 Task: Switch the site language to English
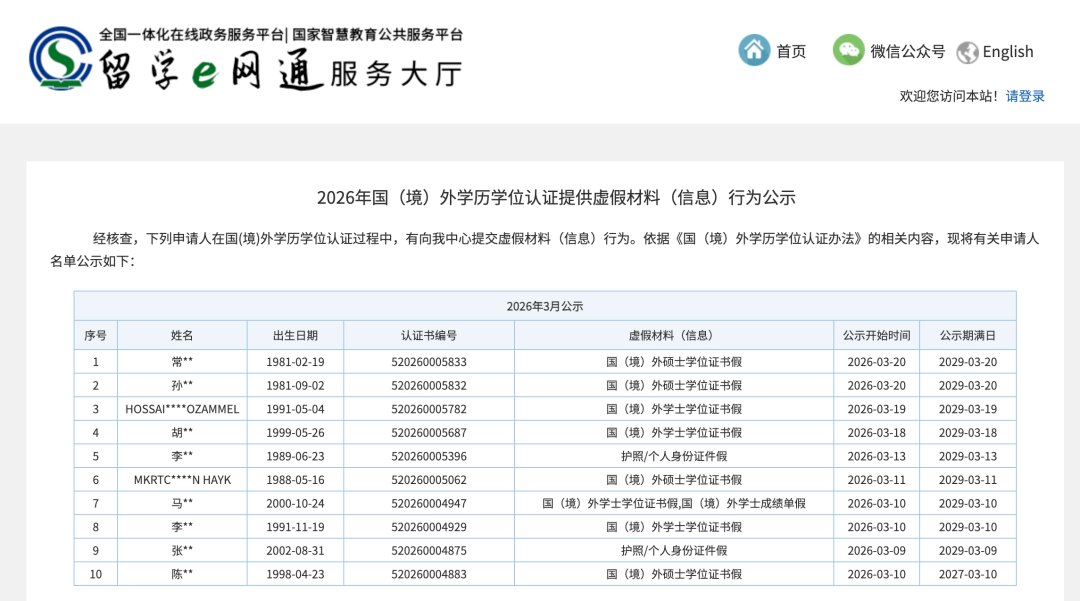1008,52
